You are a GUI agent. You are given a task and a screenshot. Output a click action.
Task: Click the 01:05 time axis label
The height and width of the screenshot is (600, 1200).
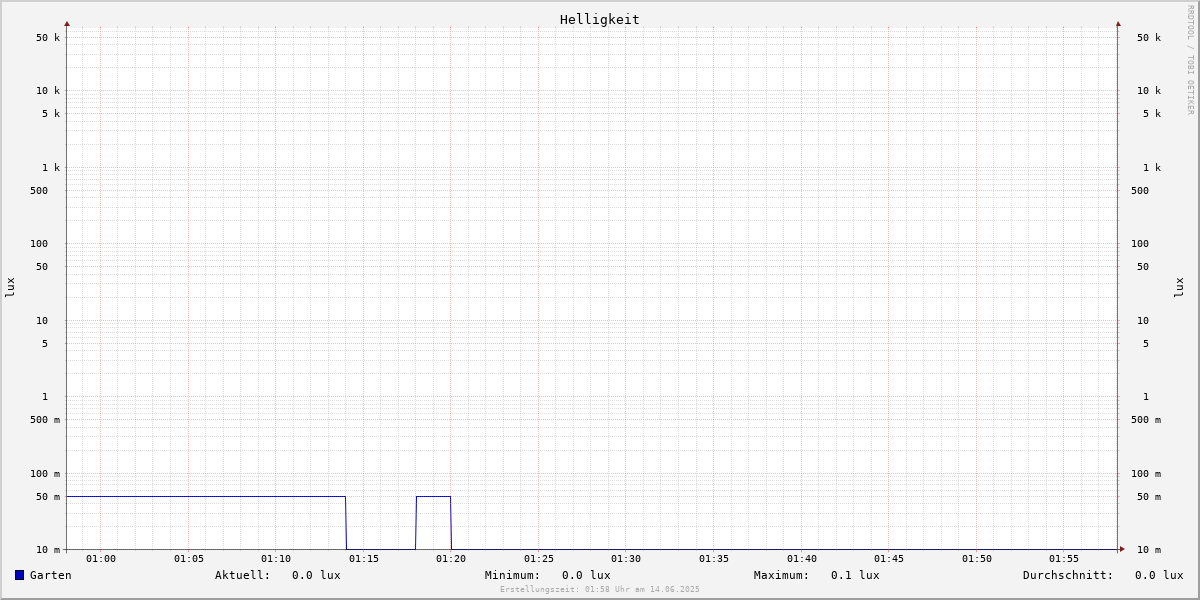tap(189, 559)
